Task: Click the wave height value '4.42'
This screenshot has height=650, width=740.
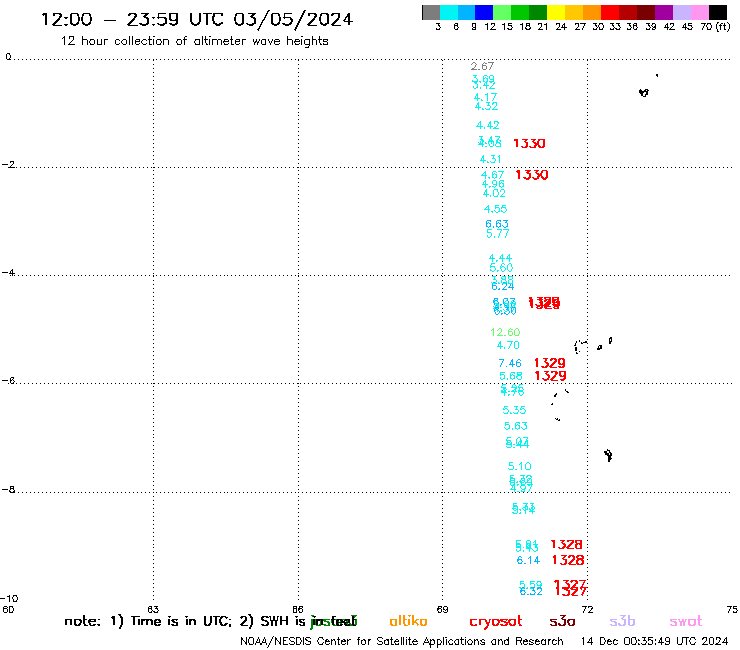Action: pos(488,125)
